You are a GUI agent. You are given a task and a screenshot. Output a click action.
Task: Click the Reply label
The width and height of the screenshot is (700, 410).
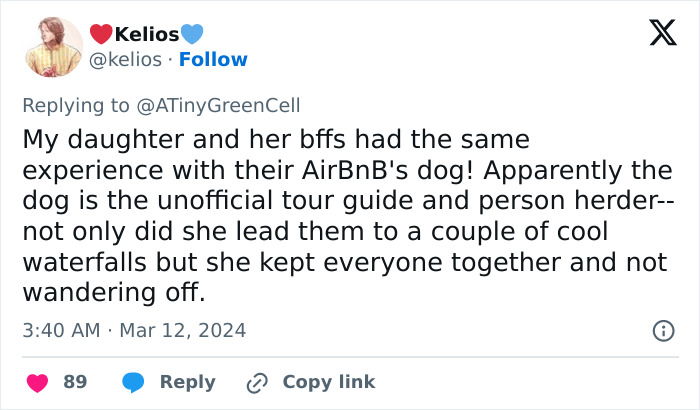click(188, 382)
